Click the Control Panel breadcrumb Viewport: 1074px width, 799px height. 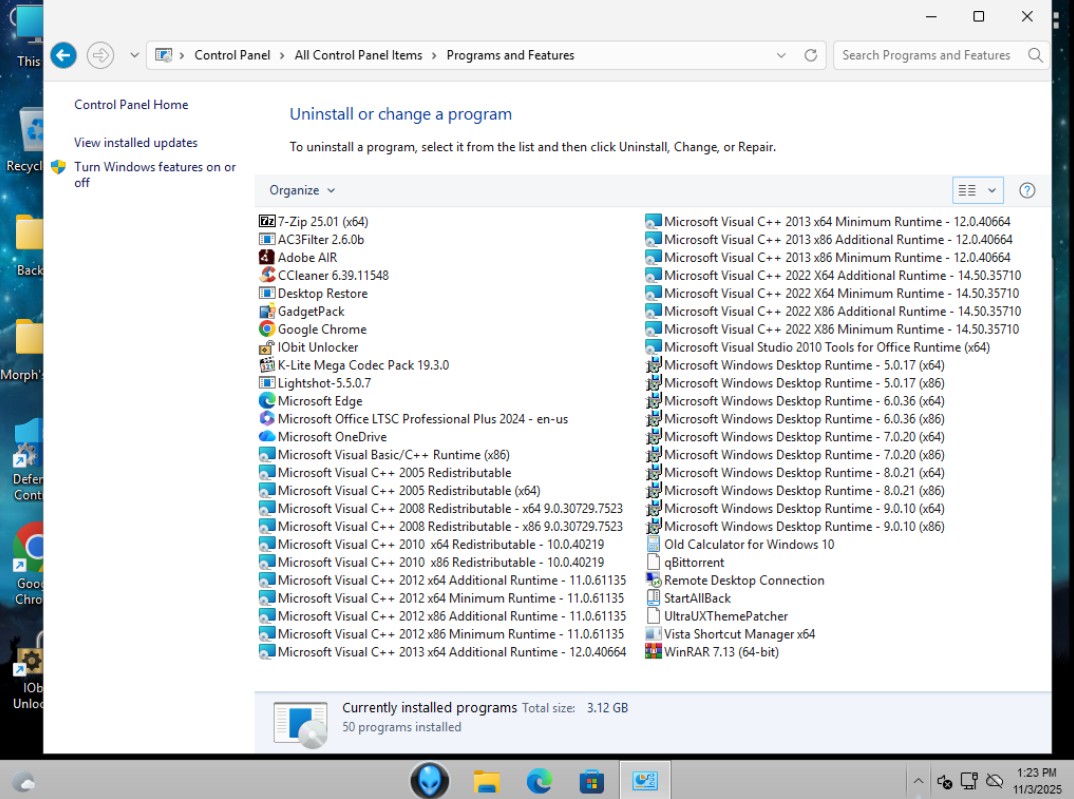click(232, 55)
